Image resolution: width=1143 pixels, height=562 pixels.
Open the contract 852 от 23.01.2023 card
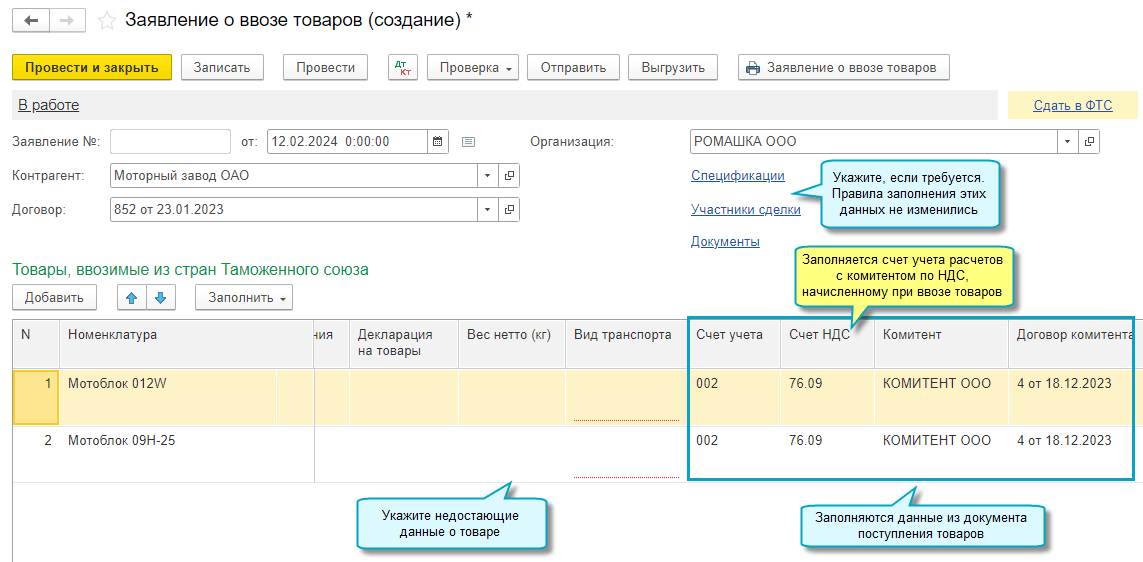click(x=510, y=210)
